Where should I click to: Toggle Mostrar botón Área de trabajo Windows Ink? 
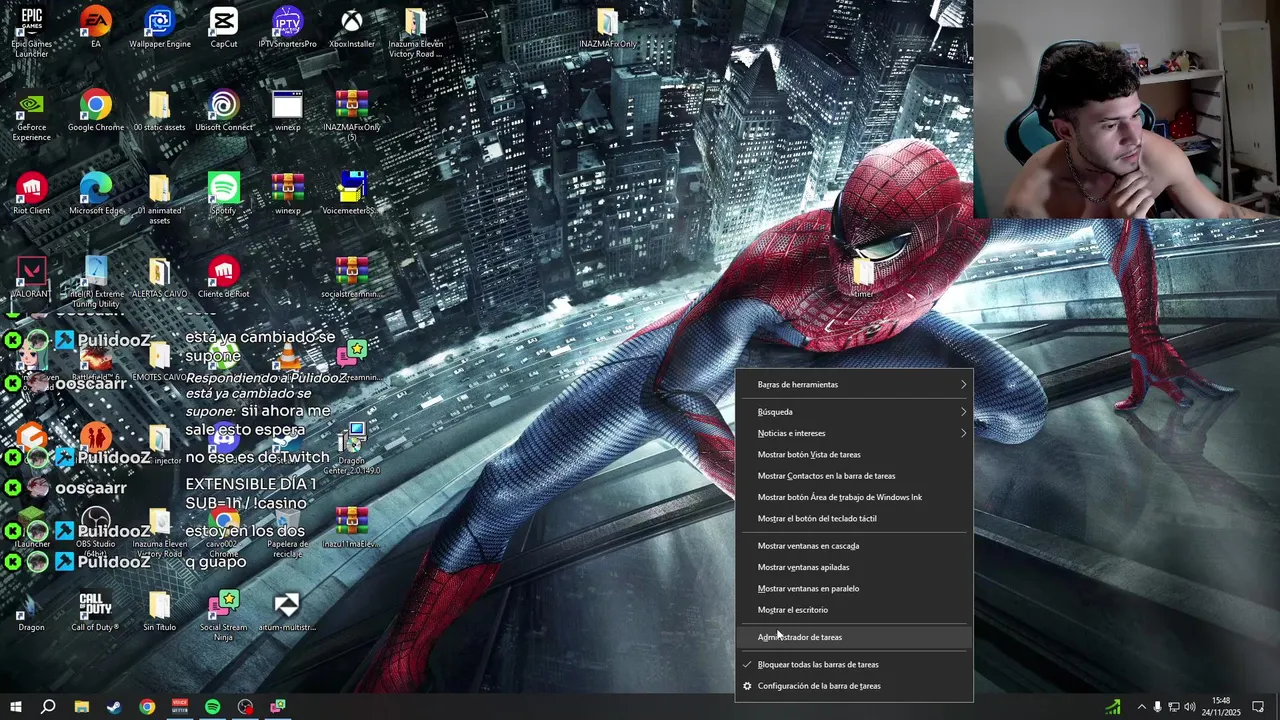pyautogui.click(x=854, y=497)
